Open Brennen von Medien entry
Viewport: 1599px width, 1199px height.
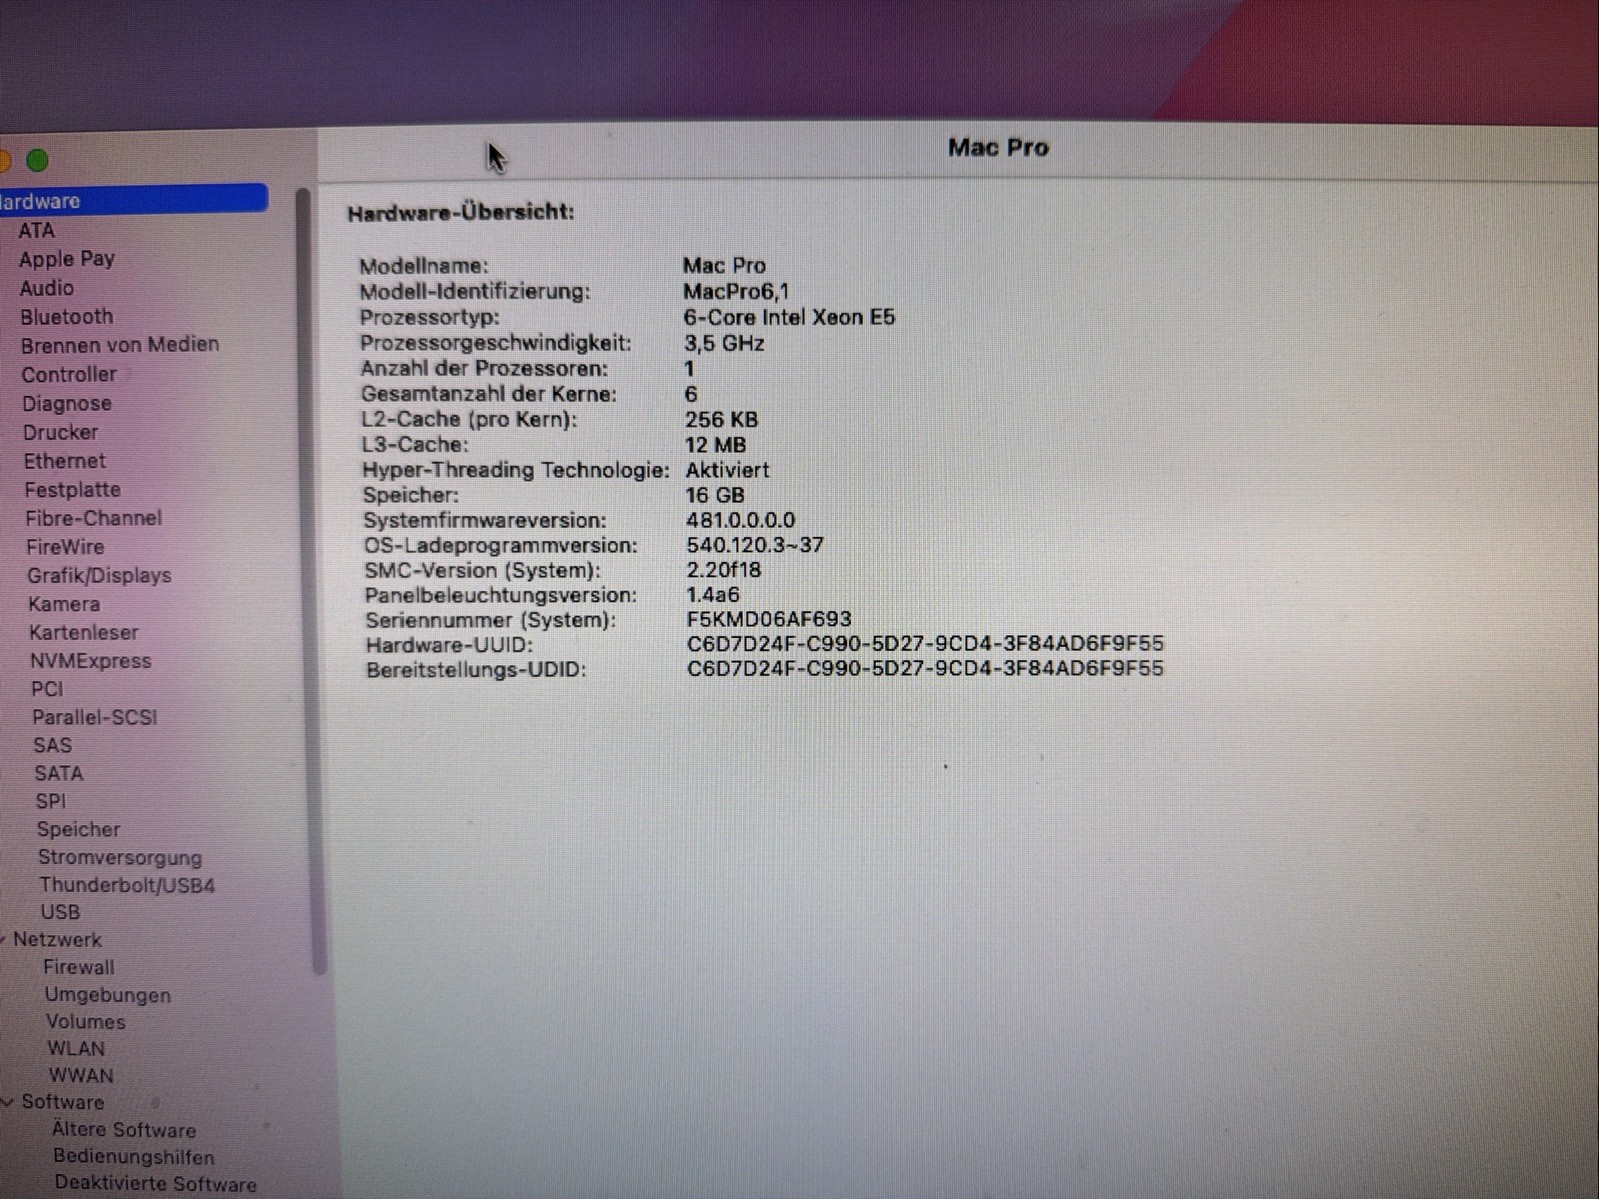[x=119, y=345]
